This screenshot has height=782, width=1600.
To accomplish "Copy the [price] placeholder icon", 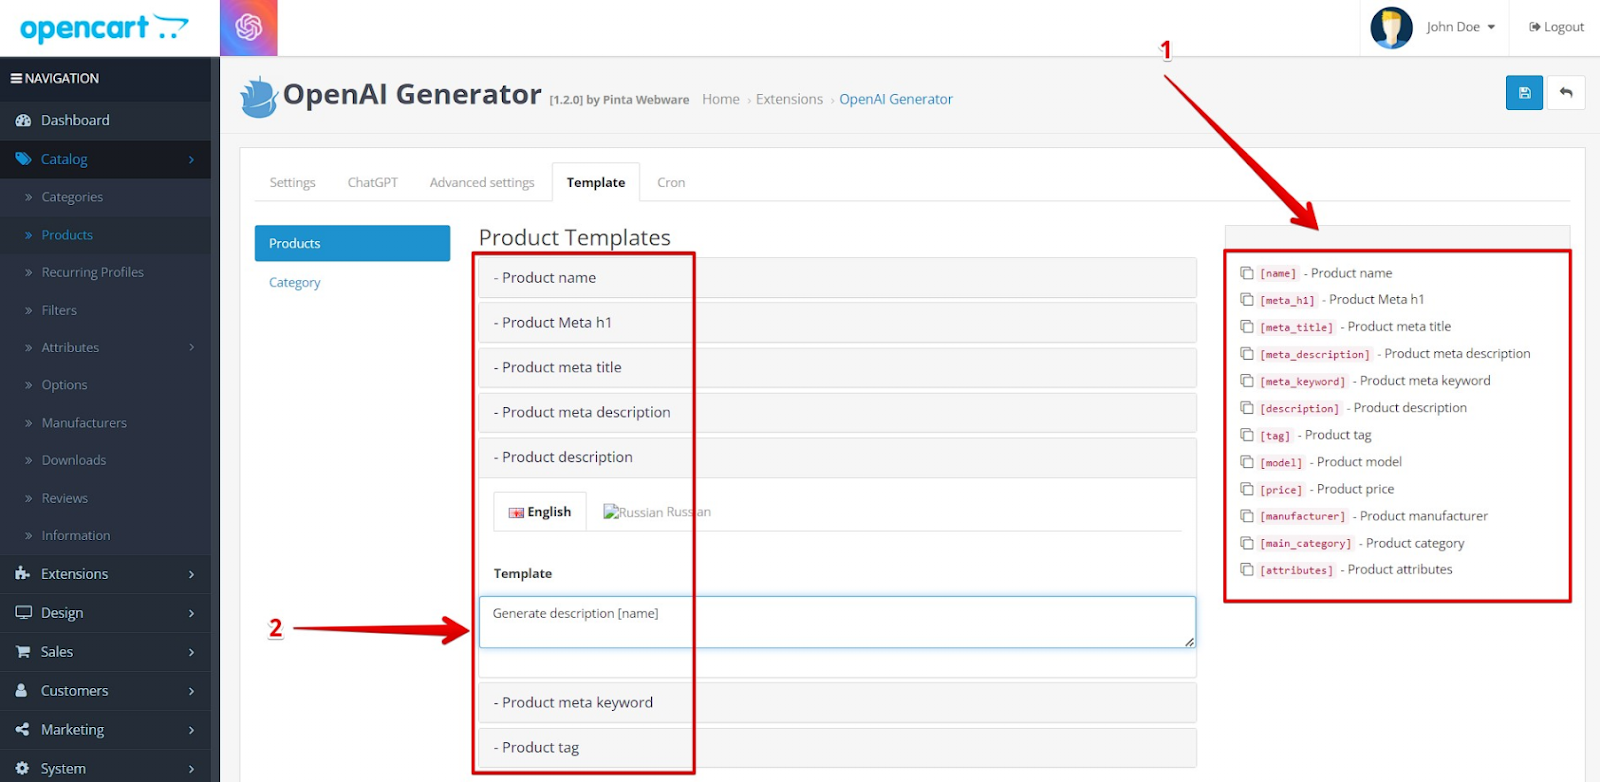I will click(1246, 488).
